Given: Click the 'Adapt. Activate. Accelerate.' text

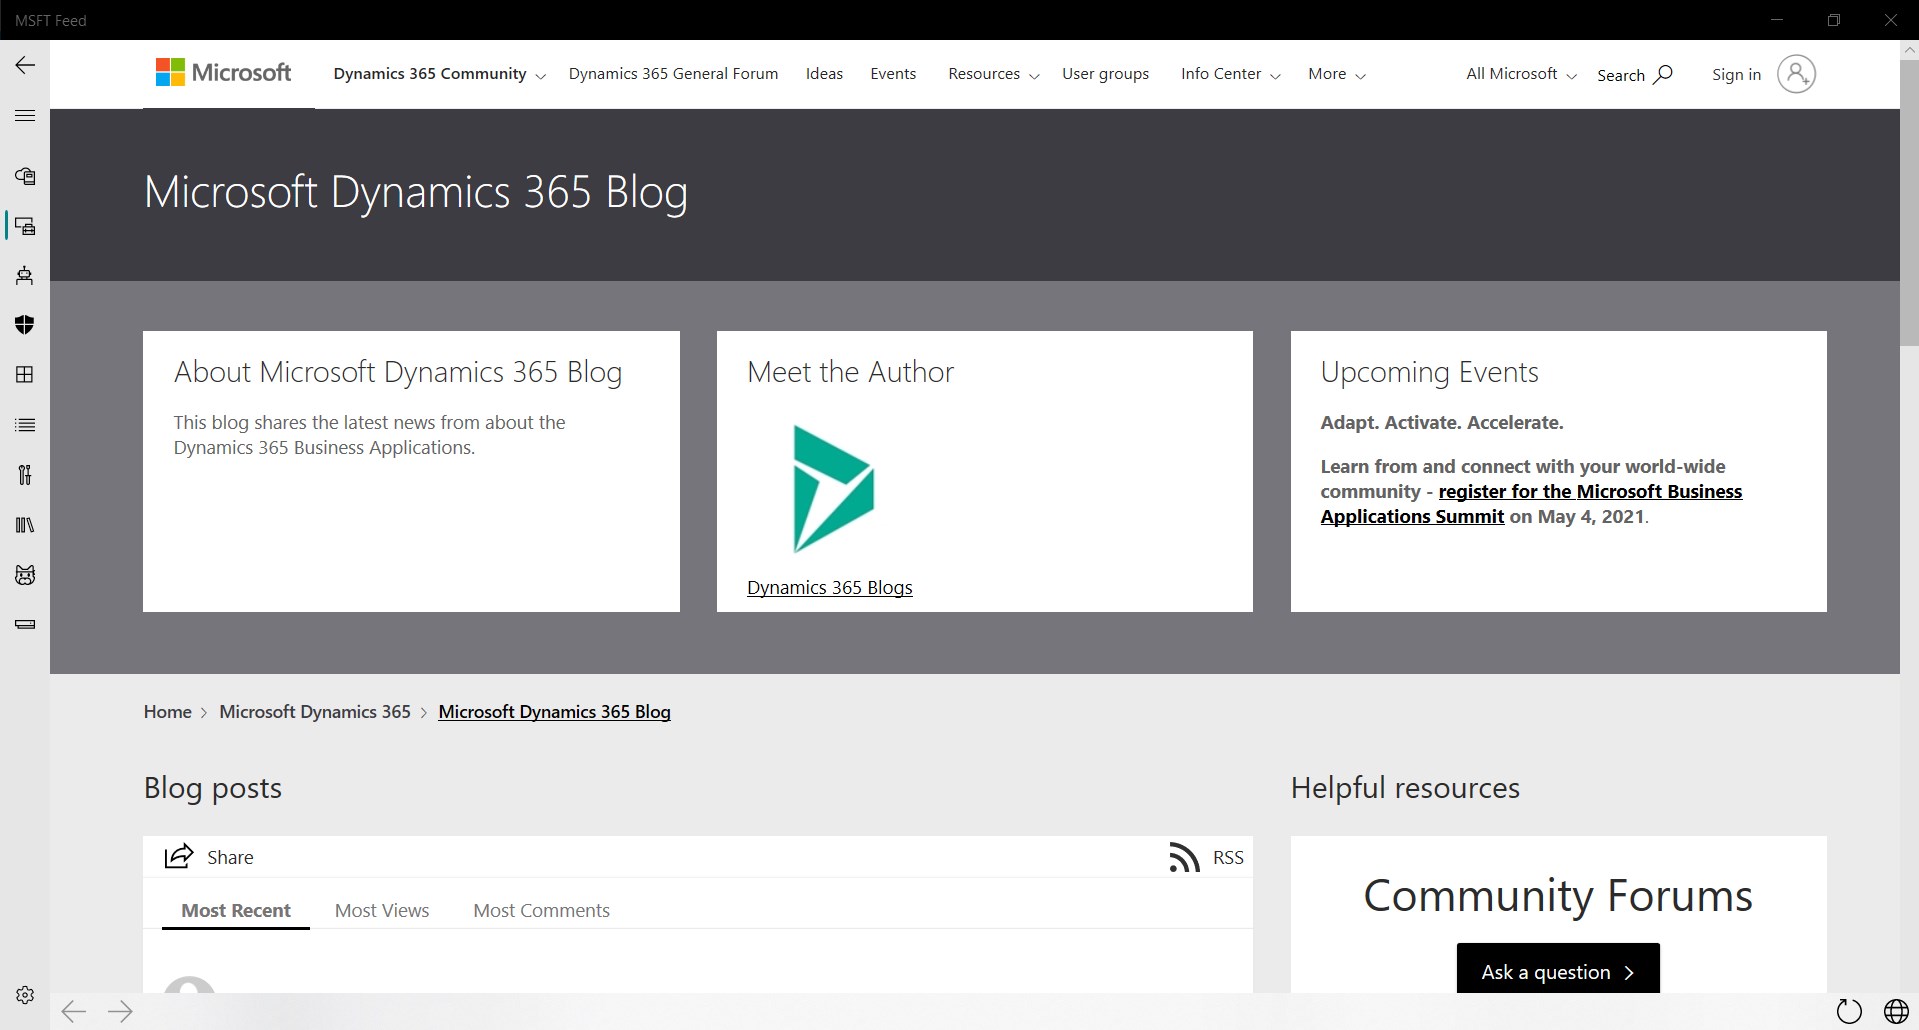Looking at the screenshot, I should [x=1442, y=422].
